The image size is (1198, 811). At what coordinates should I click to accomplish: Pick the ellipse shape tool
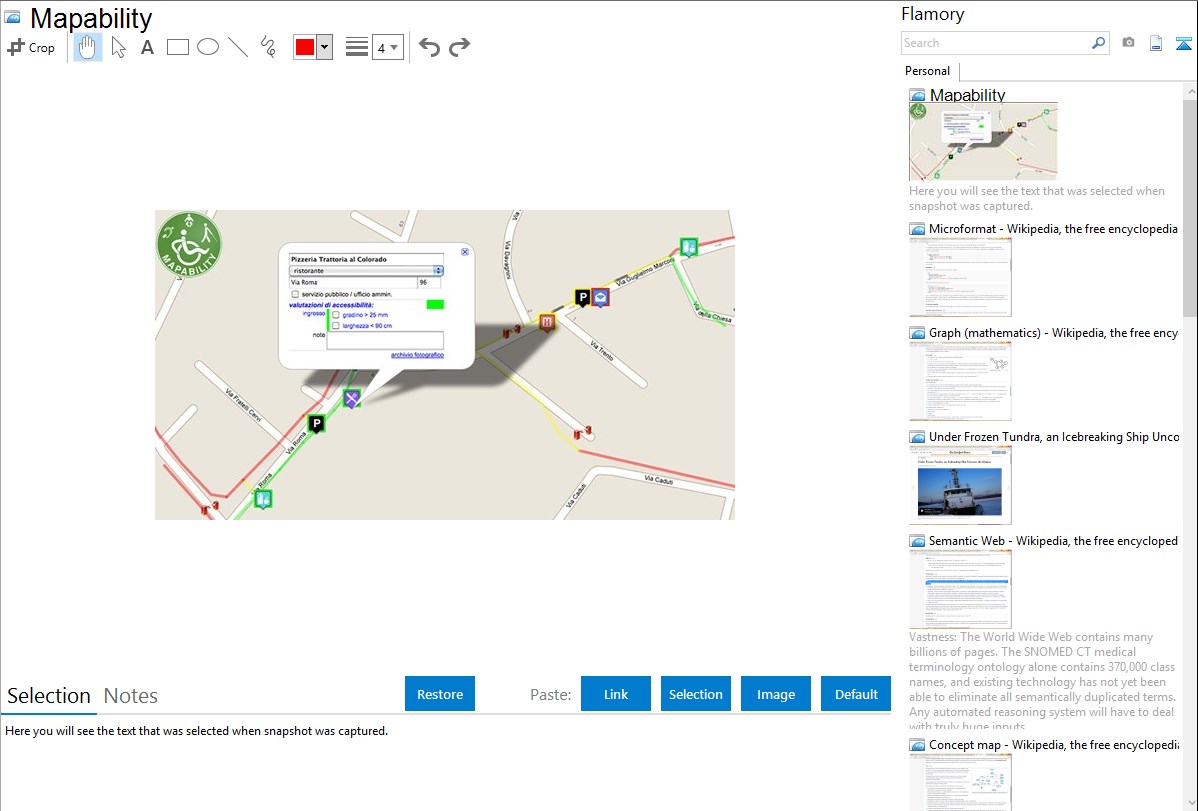pyautogui.click(x=208, y=47)
